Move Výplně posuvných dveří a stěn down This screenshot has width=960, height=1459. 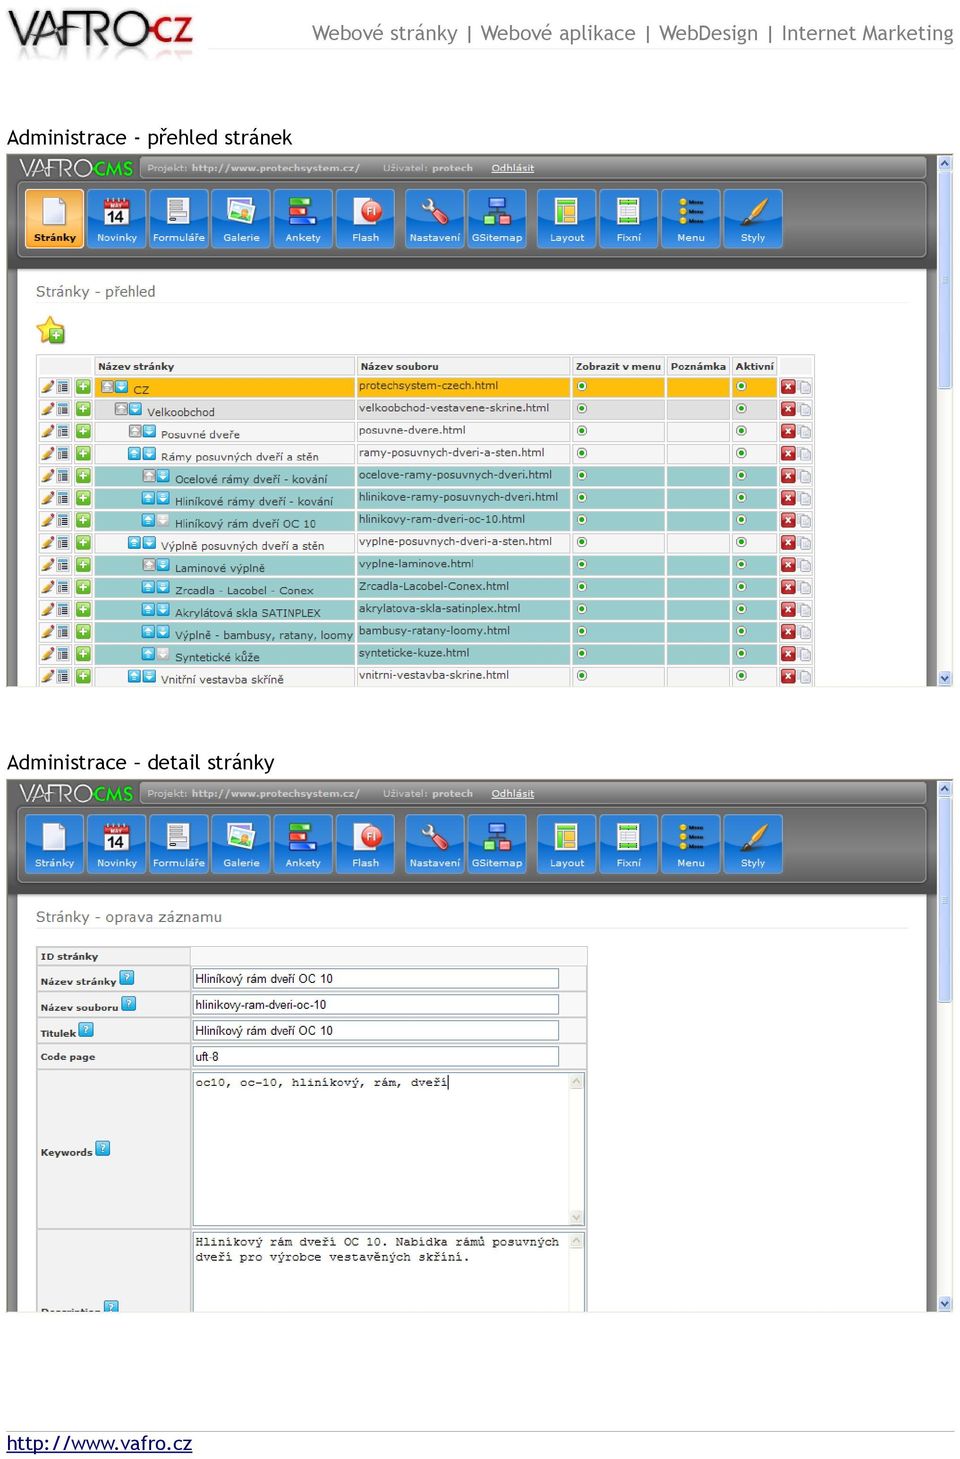coord(149,543)
